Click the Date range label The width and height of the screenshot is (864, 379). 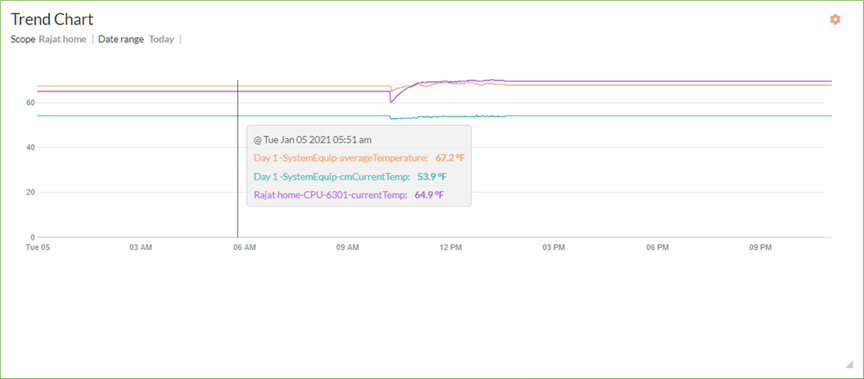pos(121,39)
